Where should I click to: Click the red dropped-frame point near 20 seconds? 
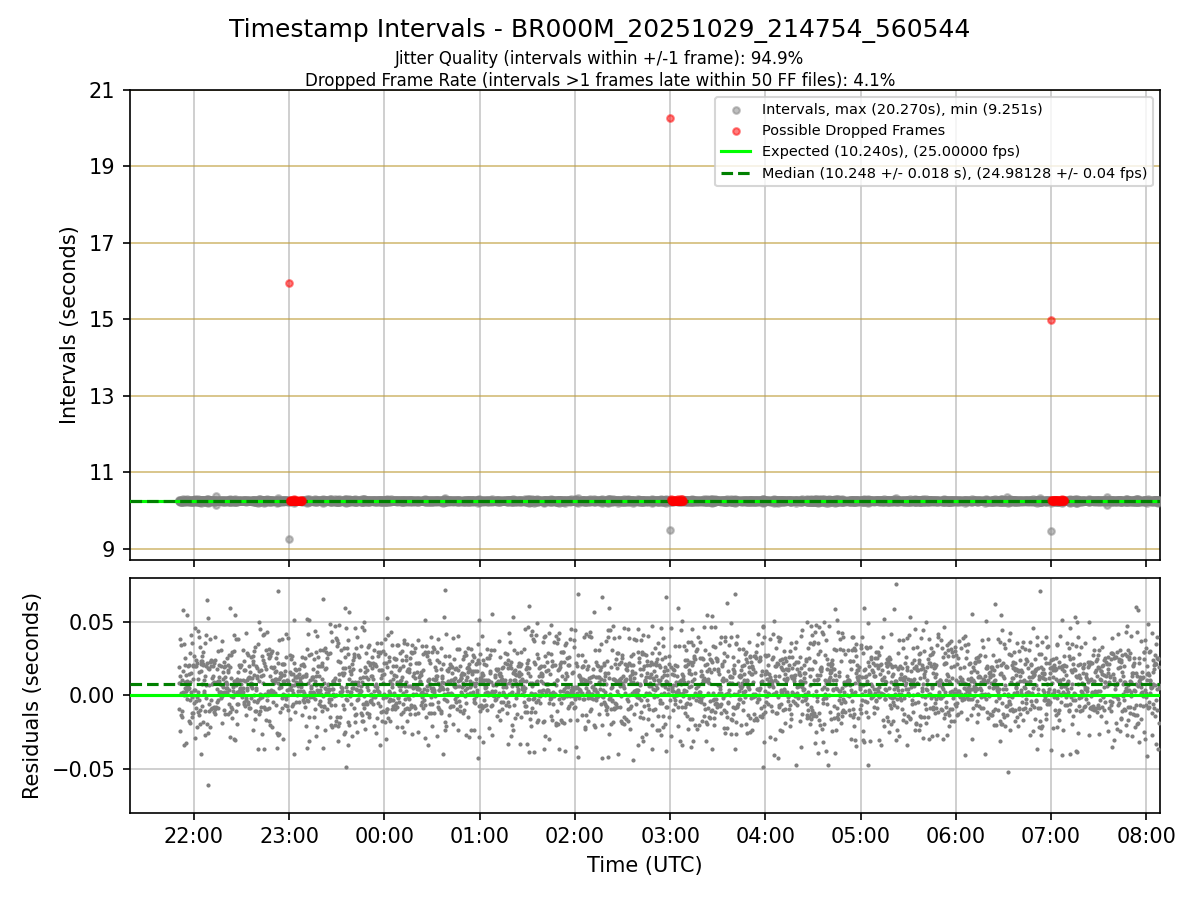(x=670, y=118)
